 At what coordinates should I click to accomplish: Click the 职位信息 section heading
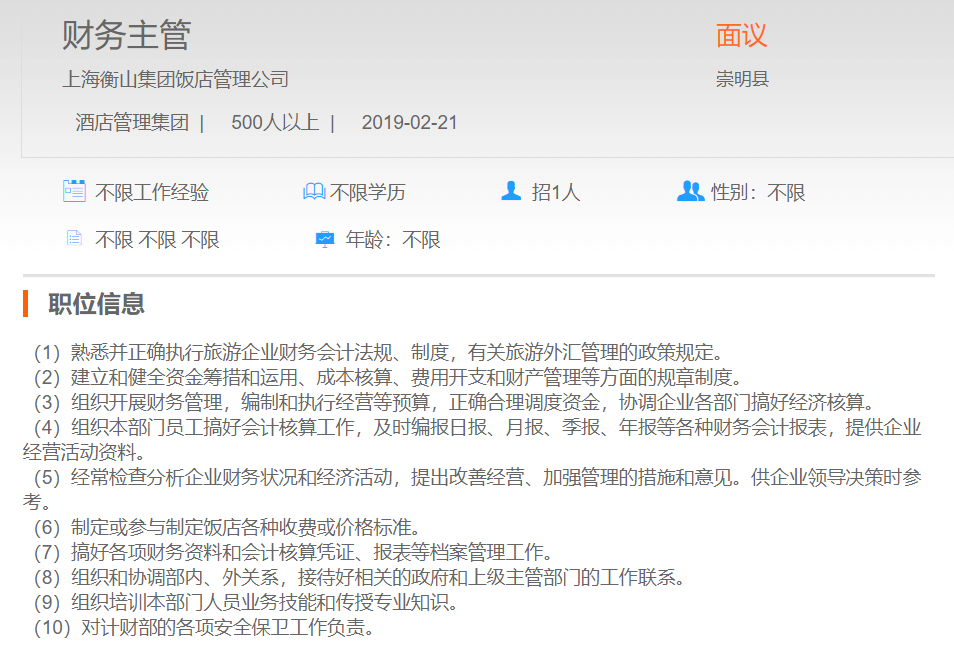pyautogui.click(x=97, y=303)
